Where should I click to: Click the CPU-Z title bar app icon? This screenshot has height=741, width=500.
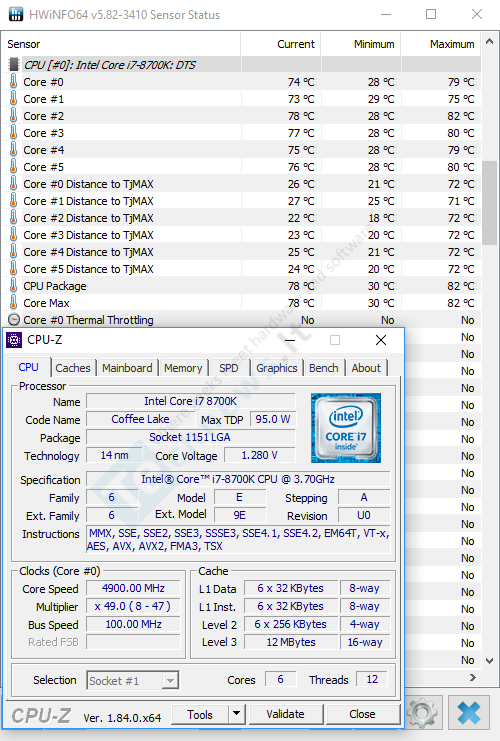click(14, 340)
